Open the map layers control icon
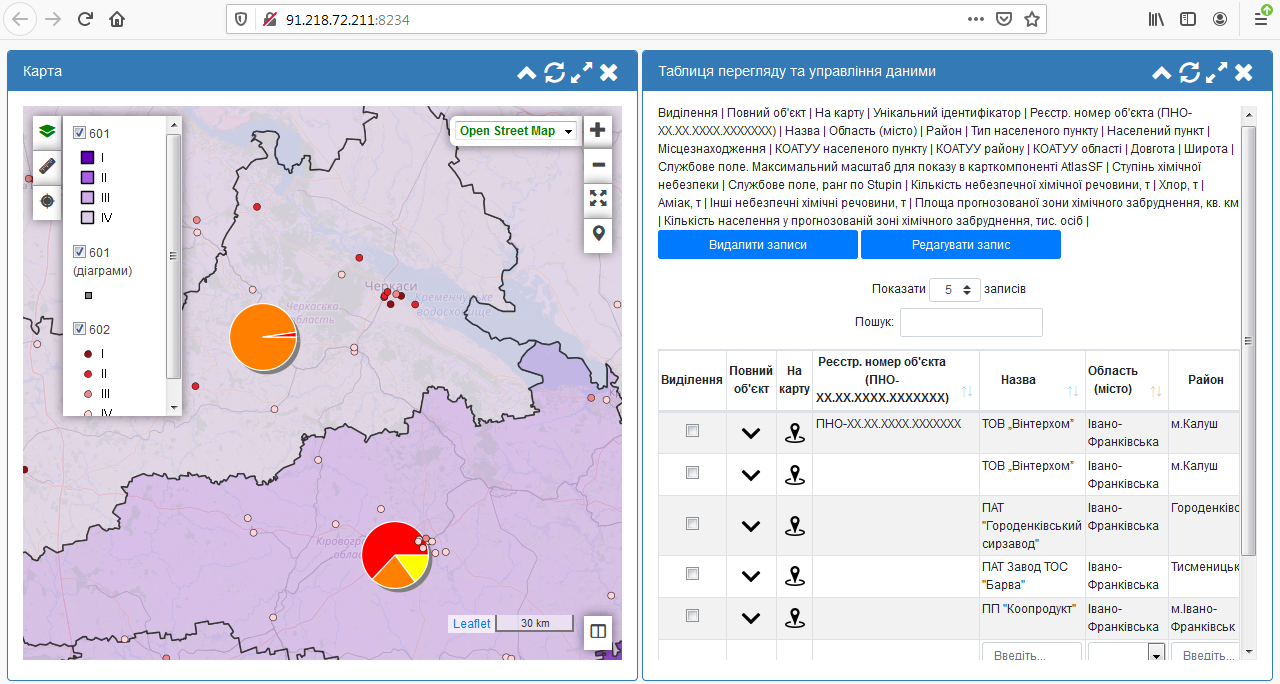The width and height of the screenshot is (1280, 684). click(46, 131)
